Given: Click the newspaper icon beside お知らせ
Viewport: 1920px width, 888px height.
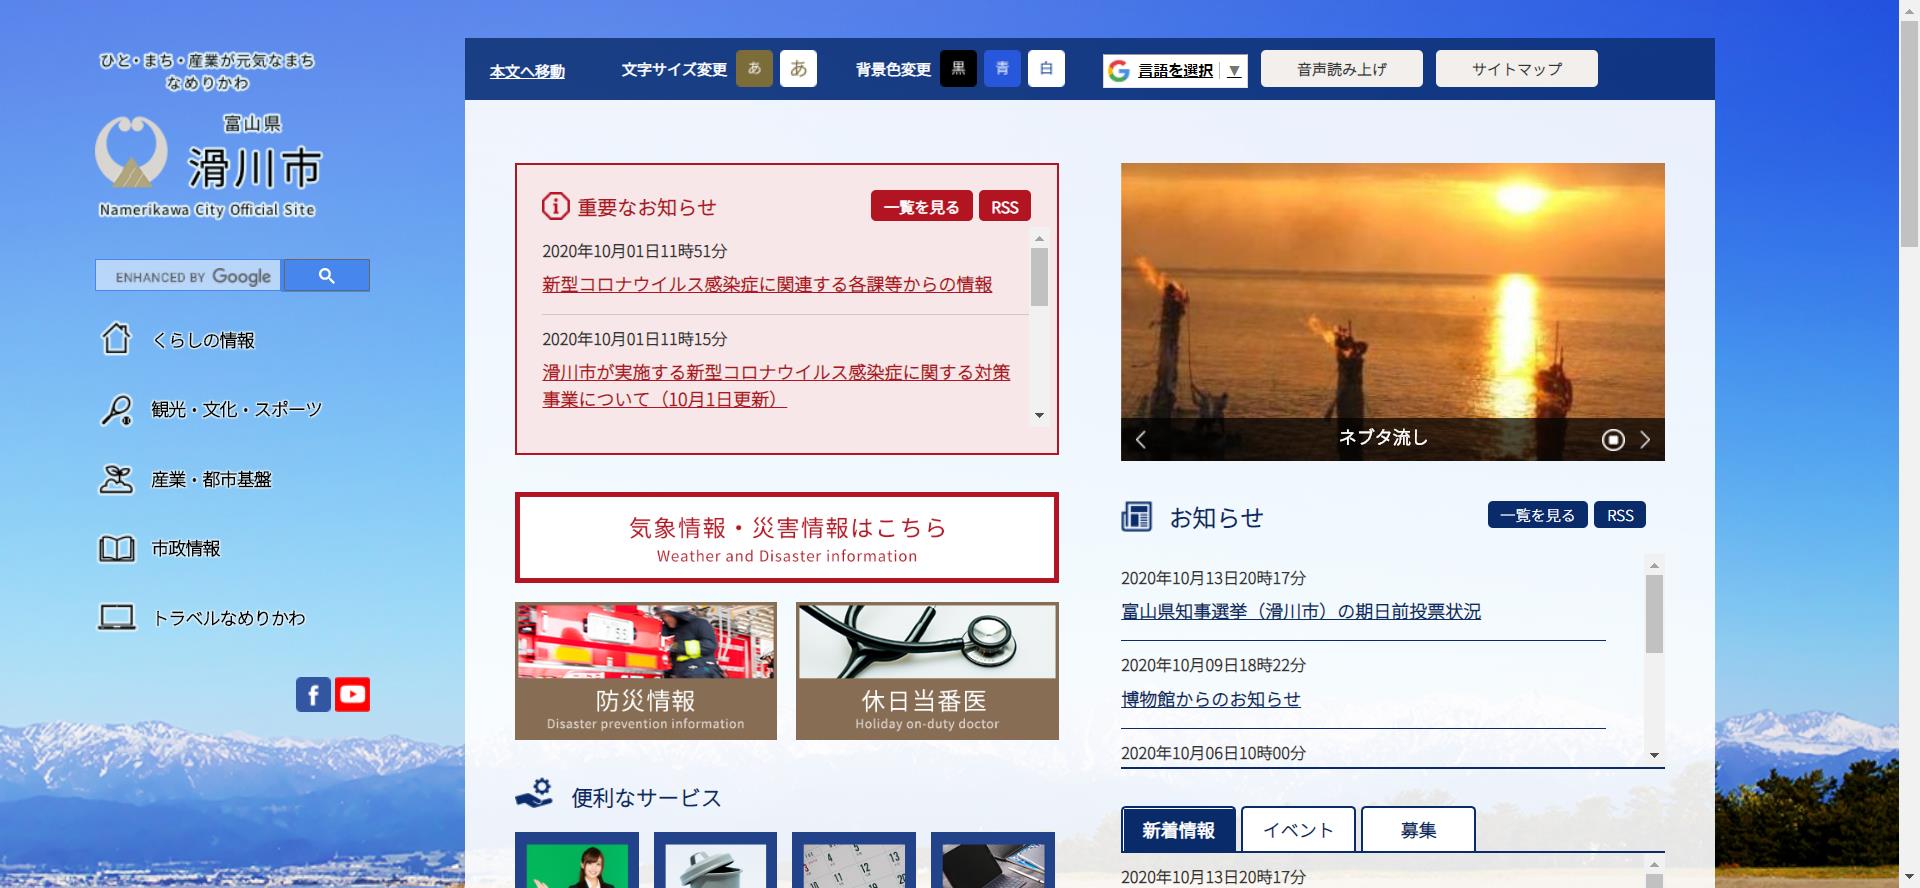Looking at the screenshot, I should point(1137,517).
